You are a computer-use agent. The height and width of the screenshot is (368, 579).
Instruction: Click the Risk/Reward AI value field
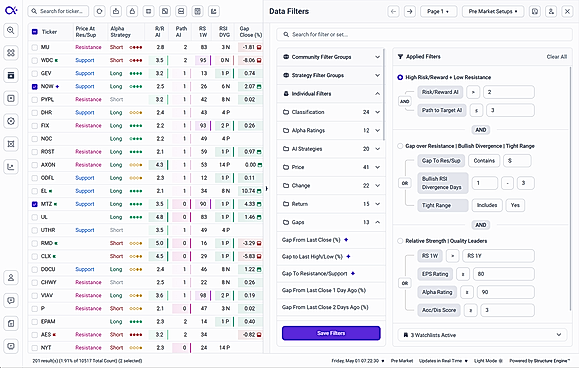(x=509, y=92)
